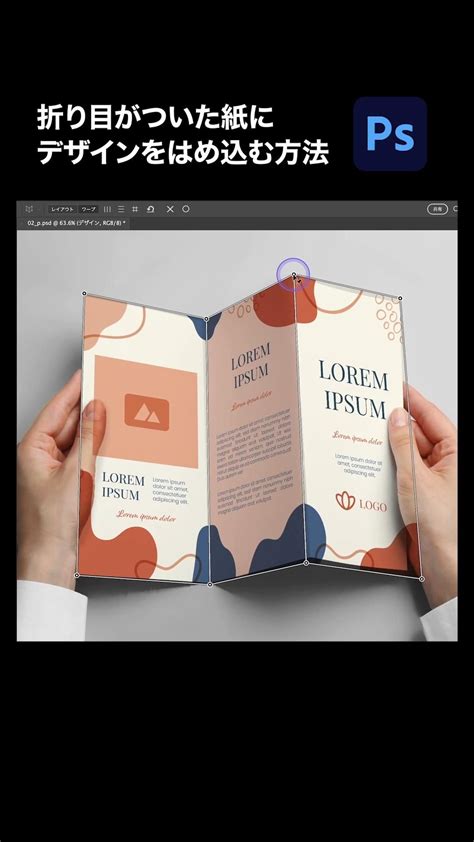Click the warp tool icon left of レイアウト
Image resolution: width=474 pixels, height=842 pixels.
(x=29, y=209)
